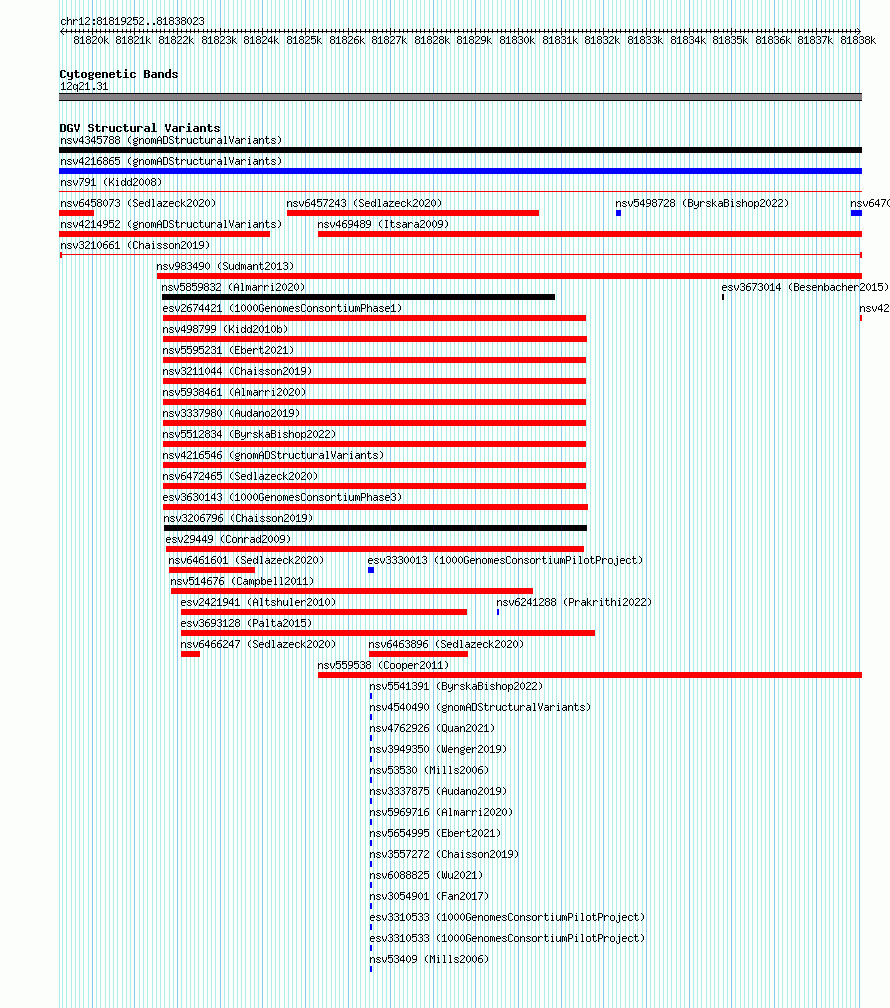Open nsv53530 (Mills2006) variant

[x=430, y=770]
